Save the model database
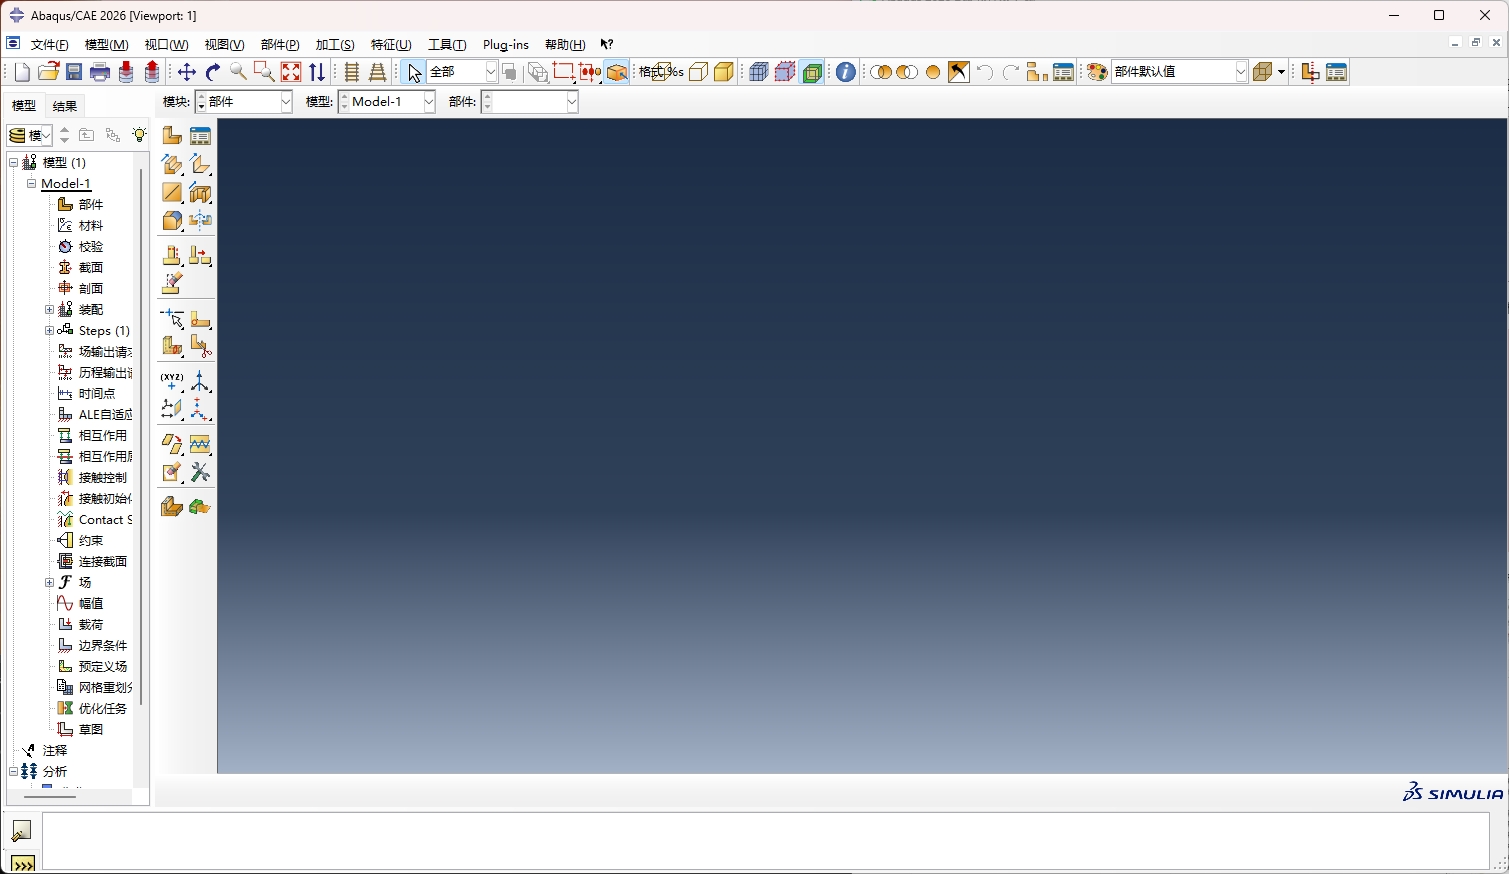Viewport: 1509px width, 874px height. click(x=73, y=71)
